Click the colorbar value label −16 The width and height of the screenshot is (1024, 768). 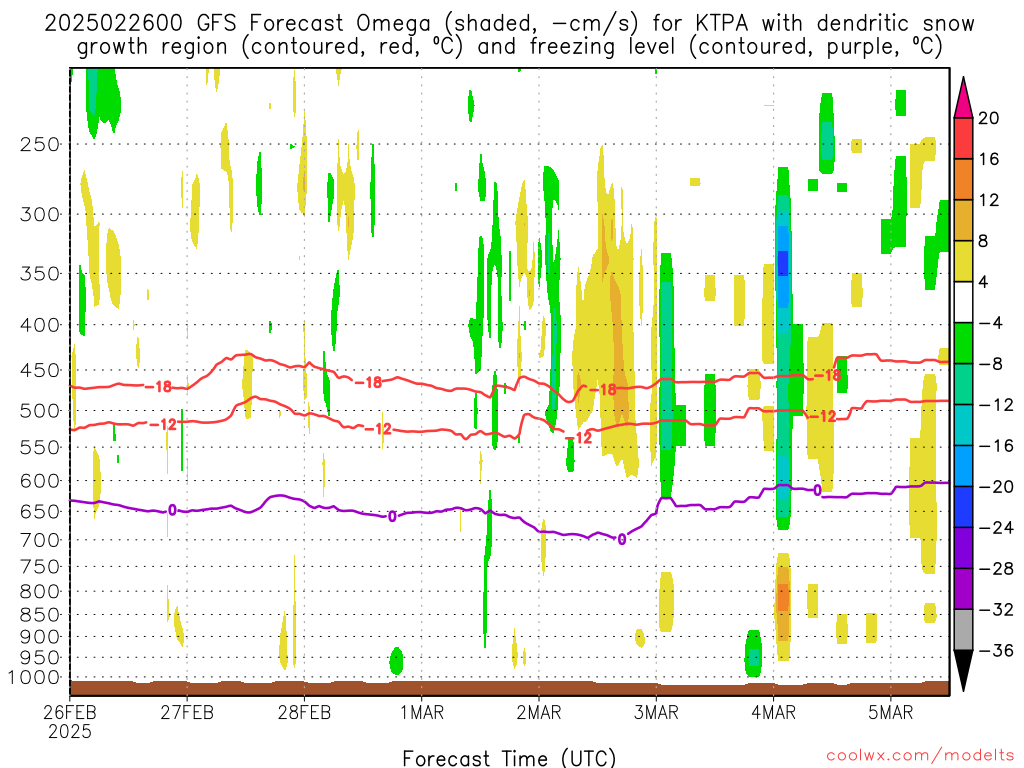coord(997,445)
